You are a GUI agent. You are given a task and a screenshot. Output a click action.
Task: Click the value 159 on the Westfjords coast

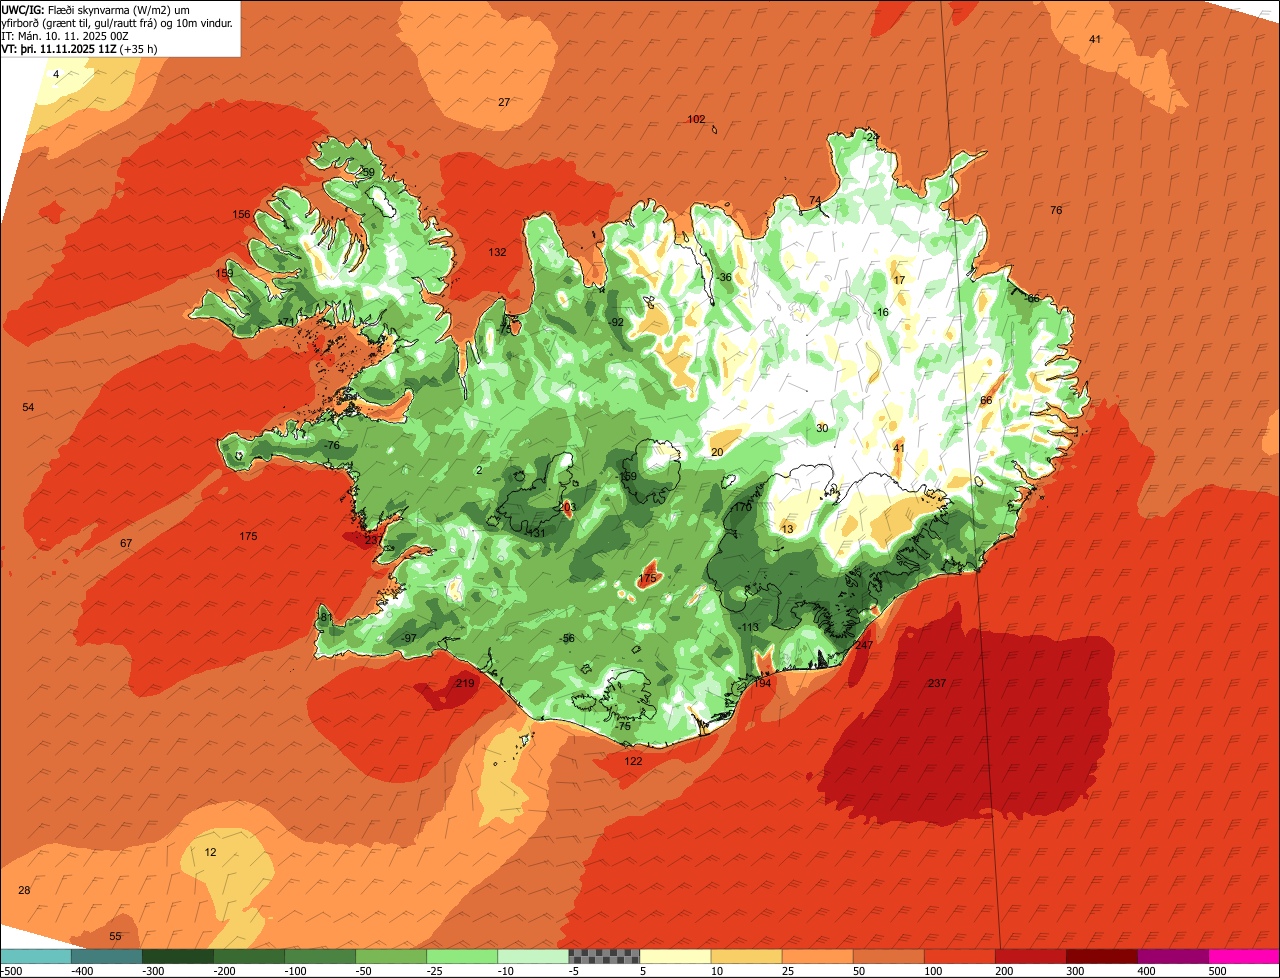click(224, 273)
